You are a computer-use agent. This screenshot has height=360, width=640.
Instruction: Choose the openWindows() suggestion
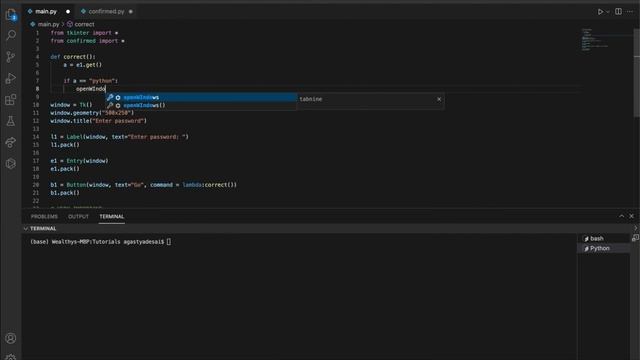(201, 105)
